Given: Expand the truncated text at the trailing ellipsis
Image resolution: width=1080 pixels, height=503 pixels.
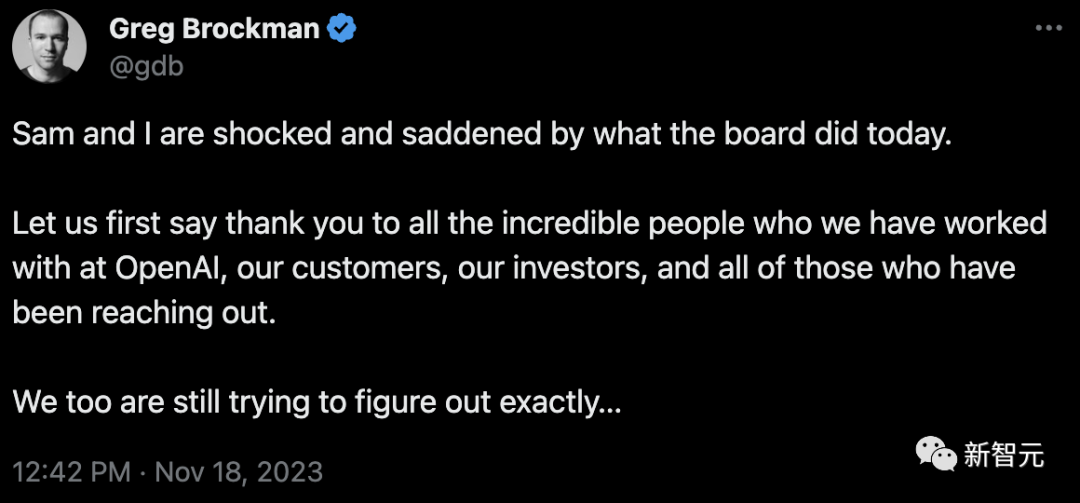Looking at the screenshot, I should [612, 403].
